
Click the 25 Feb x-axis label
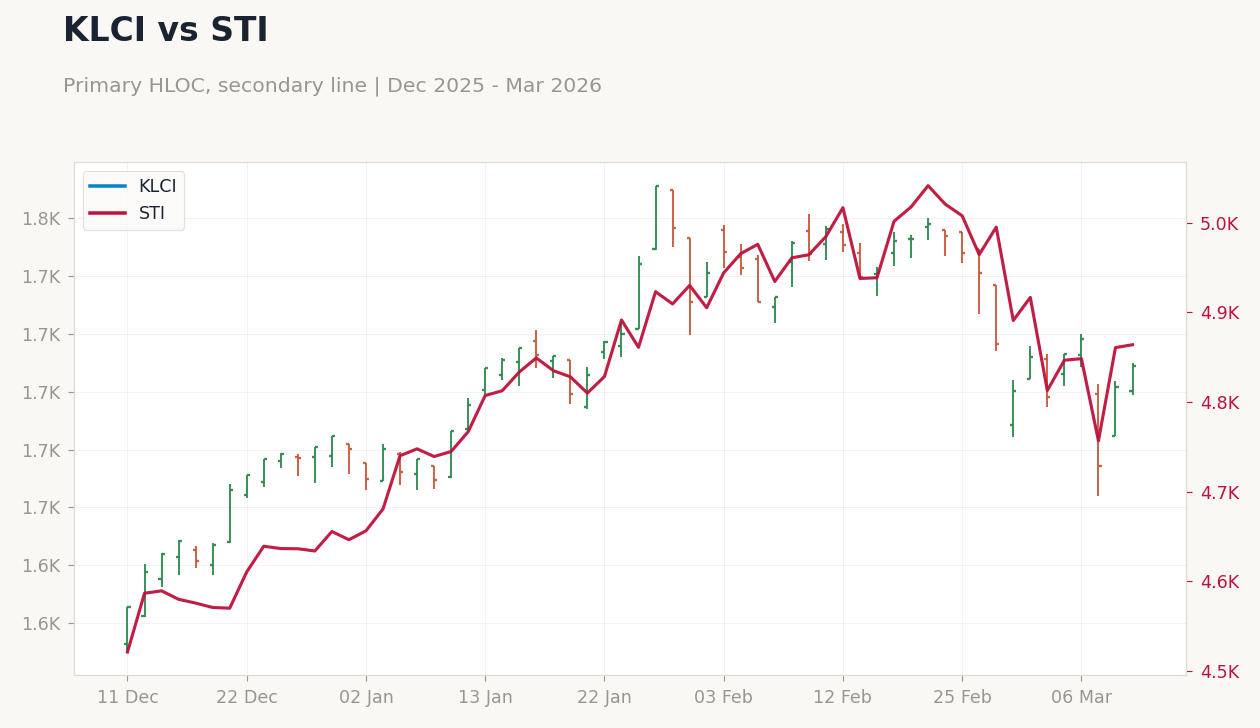pos(962,697)
